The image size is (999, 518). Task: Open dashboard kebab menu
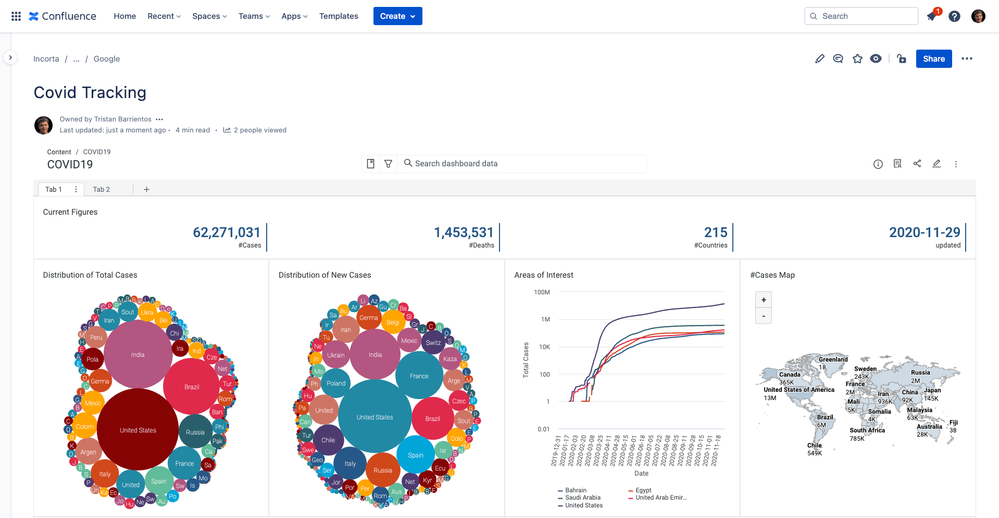click(956, 164)
